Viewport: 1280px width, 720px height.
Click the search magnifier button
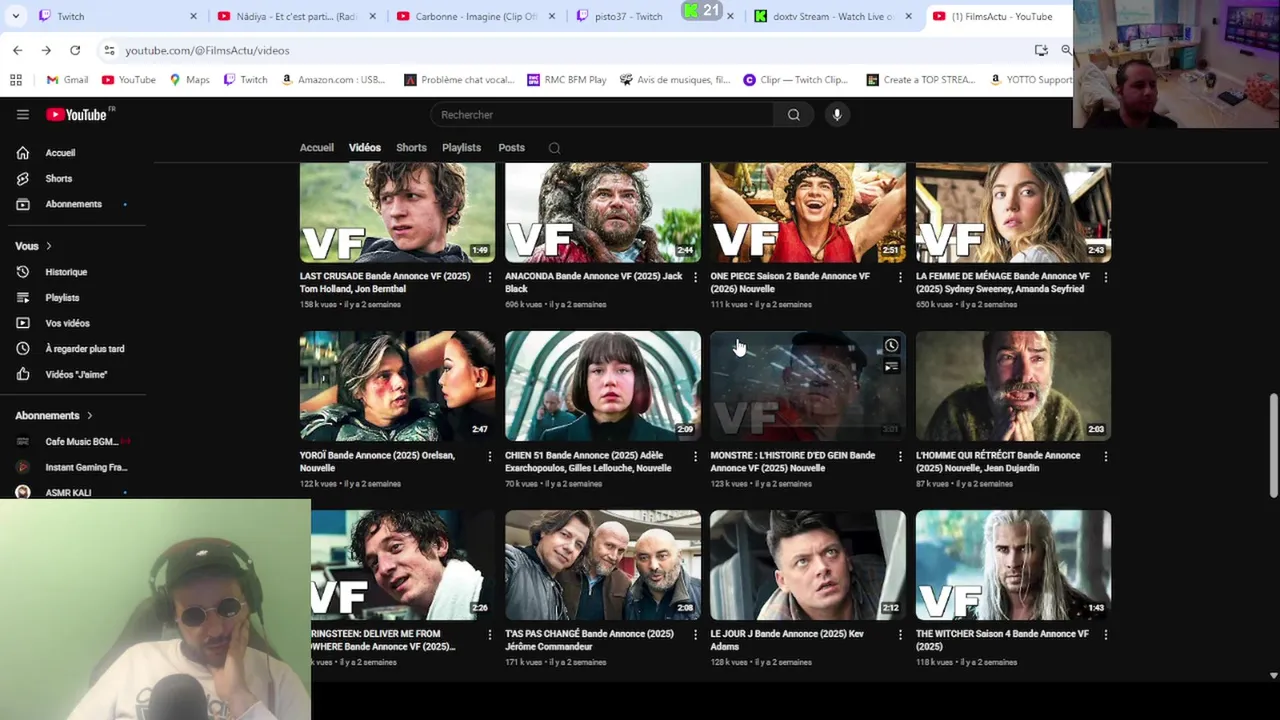tap(794, 115)
